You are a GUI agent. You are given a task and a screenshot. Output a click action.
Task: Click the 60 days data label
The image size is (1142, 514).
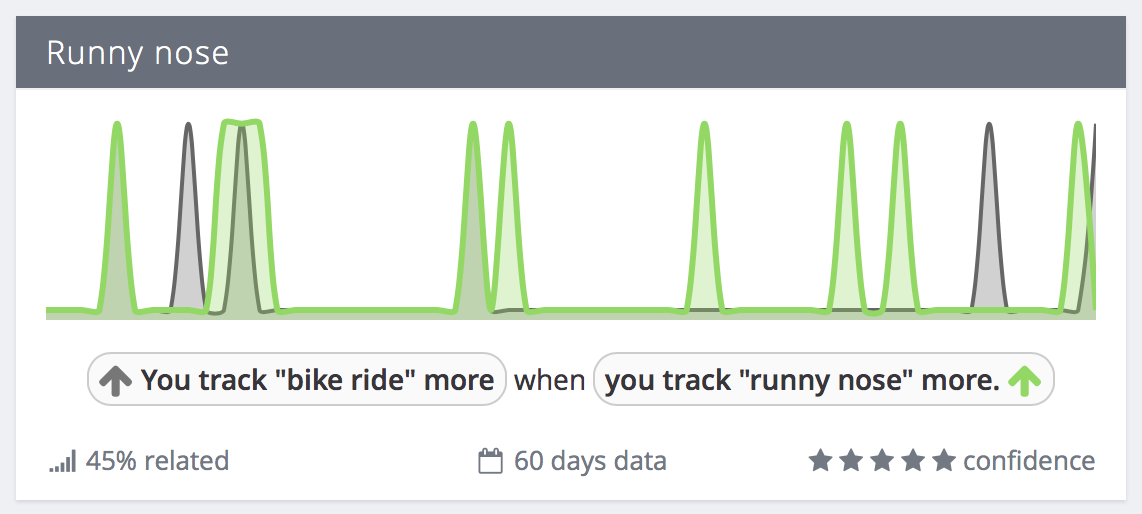click(590, 461)
